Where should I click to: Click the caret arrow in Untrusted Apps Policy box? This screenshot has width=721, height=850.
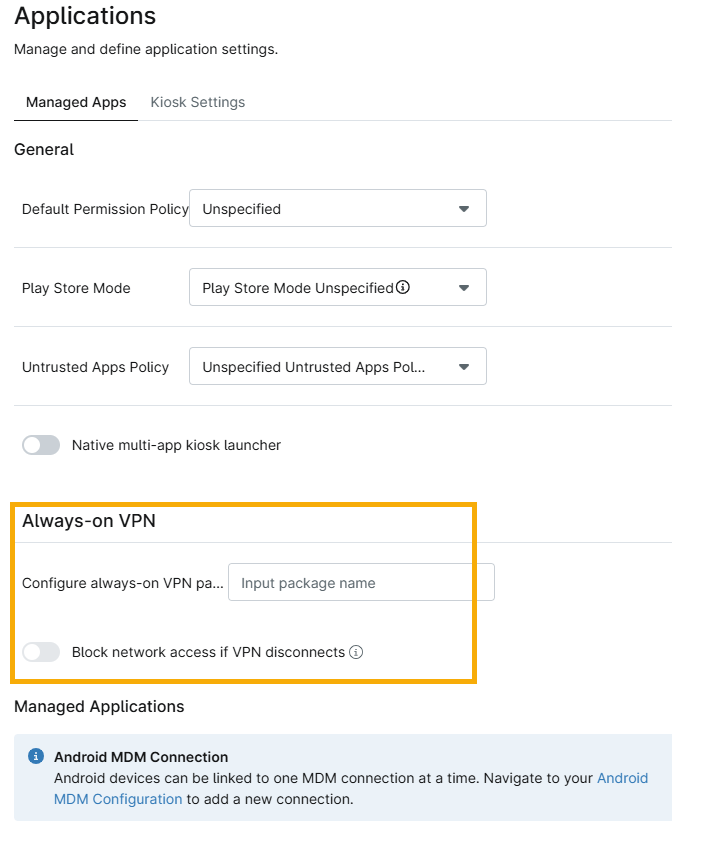click(463, 367)
